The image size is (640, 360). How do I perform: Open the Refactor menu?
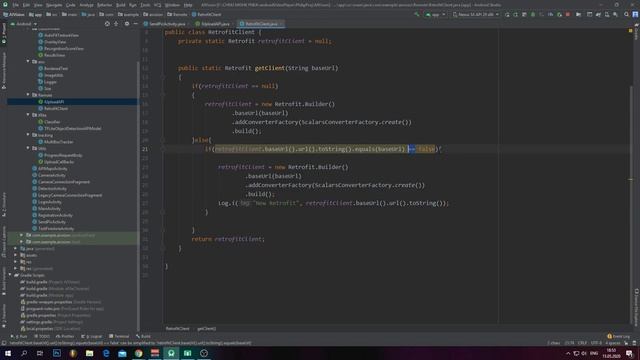104,5
